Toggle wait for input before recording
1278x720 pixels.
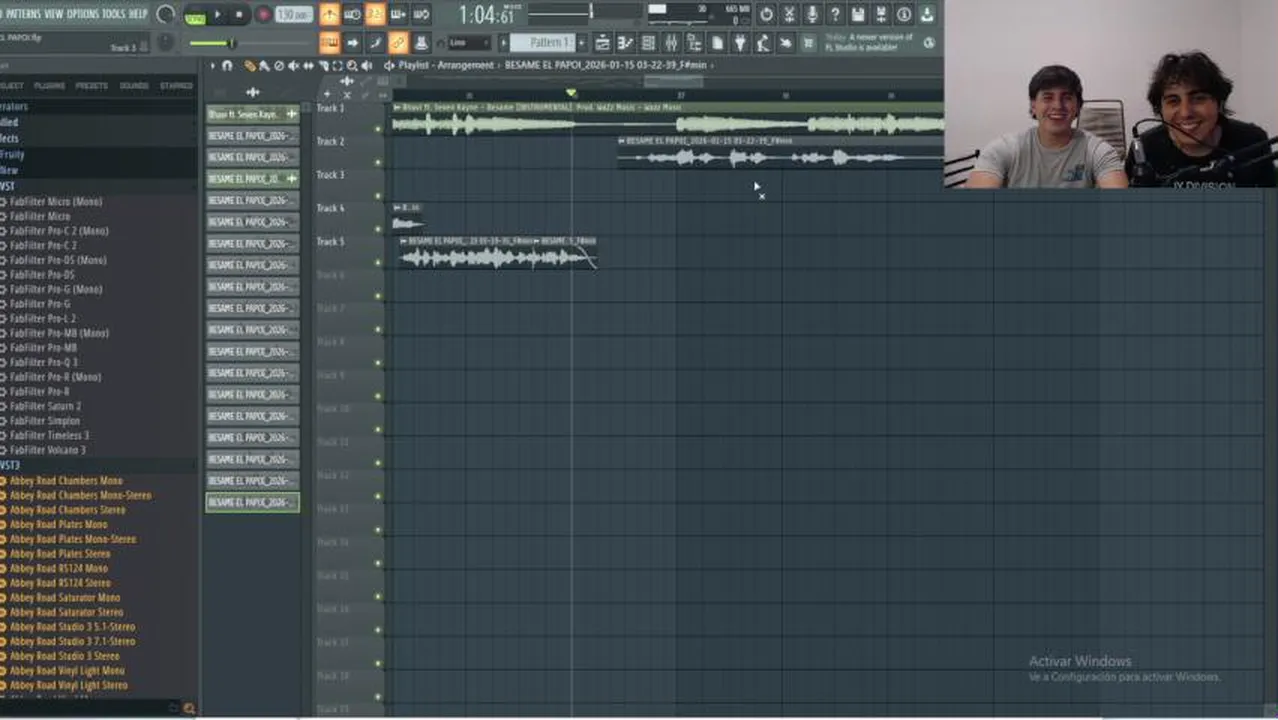[x=352, y=14]
